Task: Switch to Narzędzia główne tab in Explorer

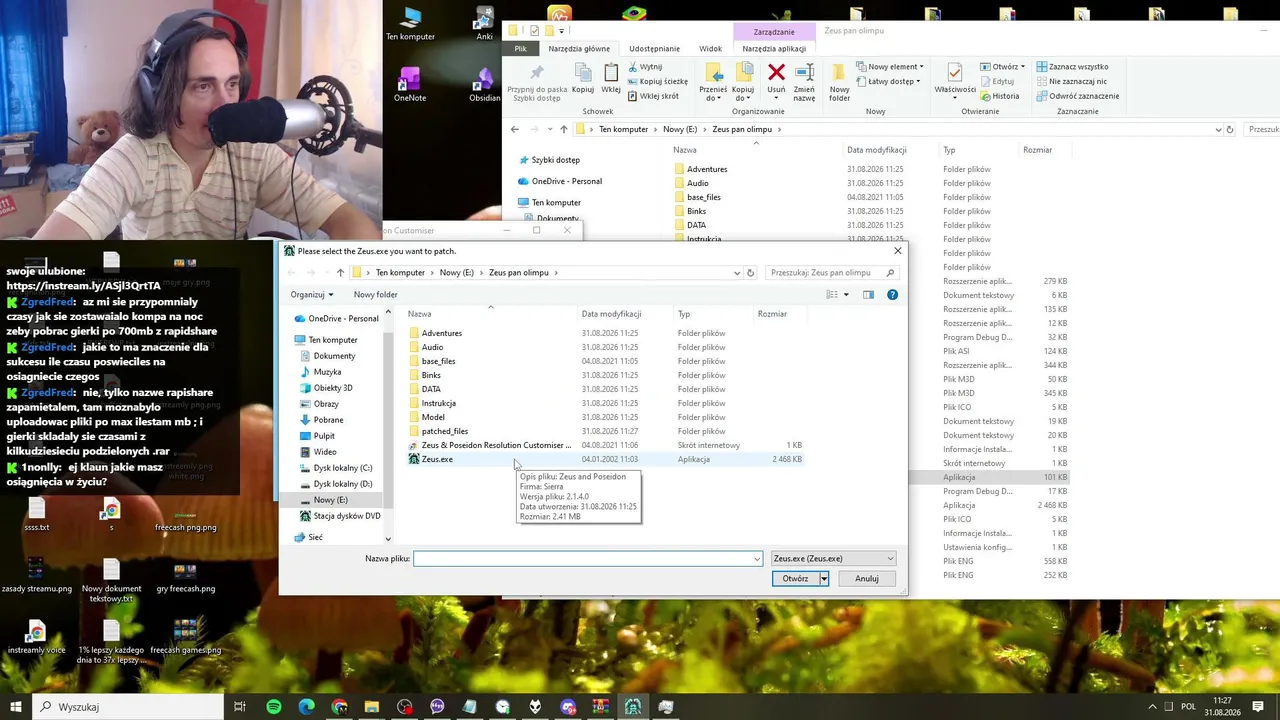Action: 579,49
